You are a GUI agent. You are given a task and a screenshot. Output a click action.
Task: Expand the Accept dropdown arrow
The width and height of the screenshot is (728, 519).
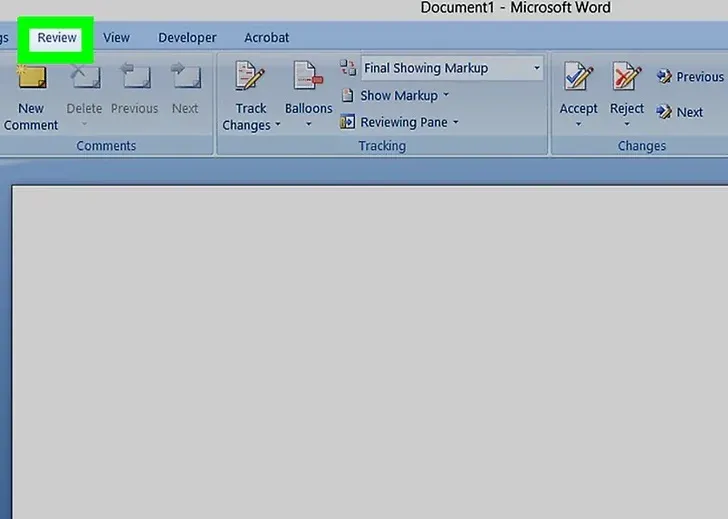578,124
